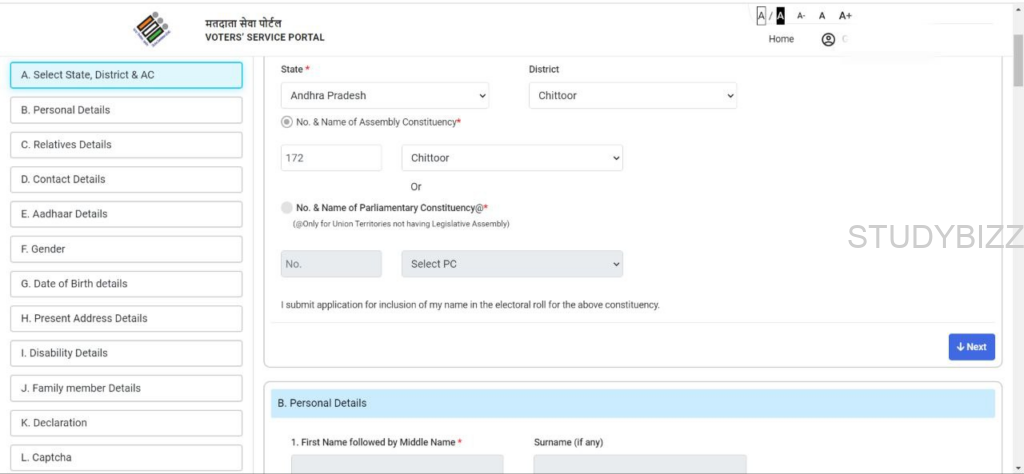Switch to light contrast theme icon

click(x=761, y=16)
